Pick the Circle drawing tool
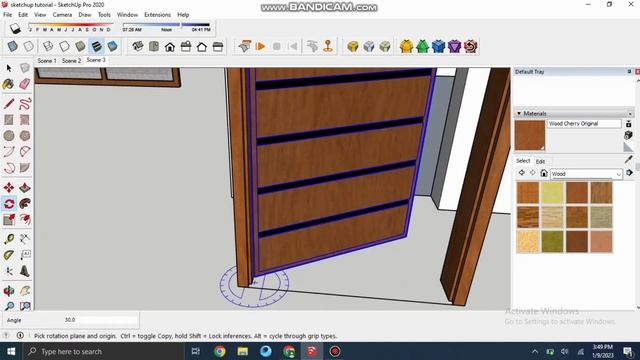Viewport: 640px width, 360px height. [x=9, y=136]
